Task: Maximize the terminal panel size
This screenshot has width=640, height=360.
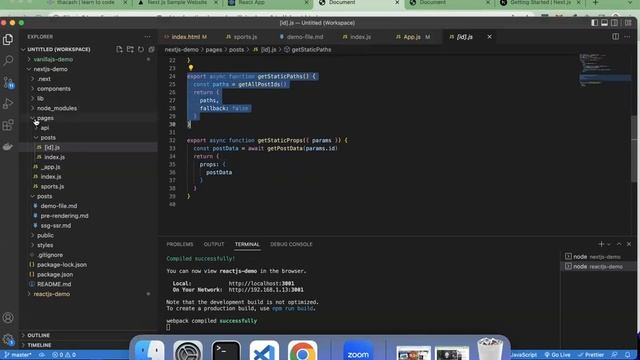Action: (x=619, y=244)
